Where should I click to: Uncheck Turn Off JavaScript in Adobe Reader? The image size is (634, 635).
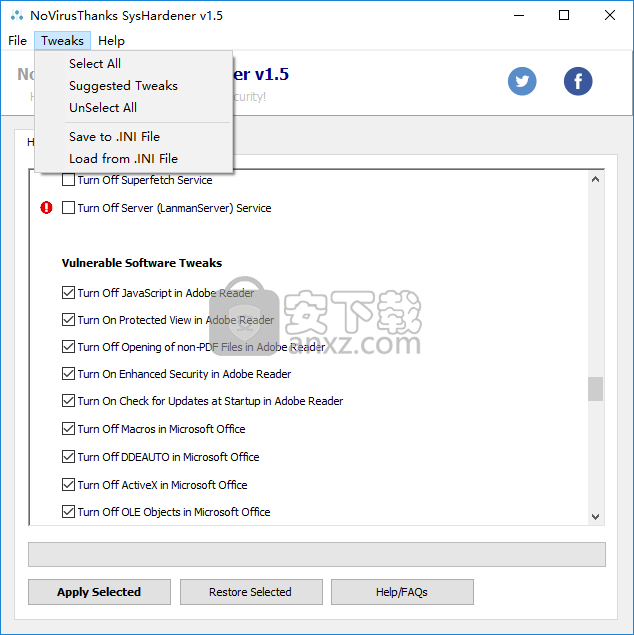click(68, 292)
